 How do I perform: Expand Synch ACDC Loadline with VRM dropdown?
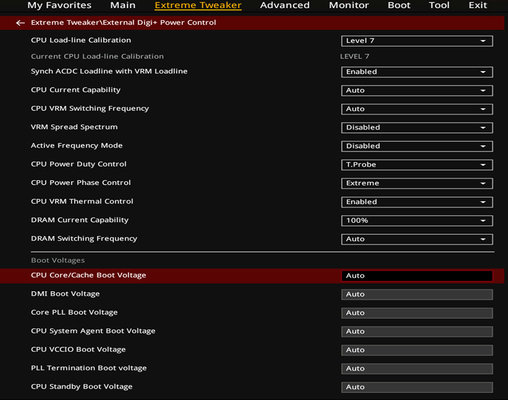tap(417, 72)
